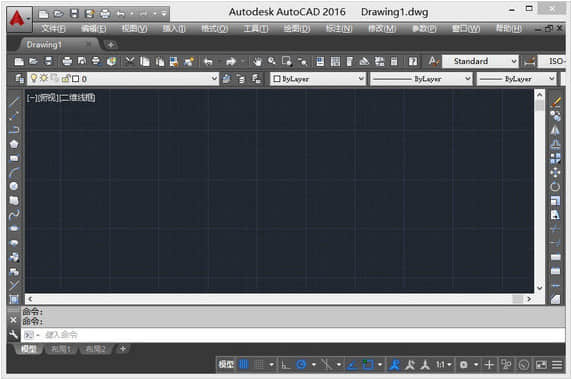Toggle snap mode in status bar
Viewport: 572px width, 379px height.
(259, 364)
